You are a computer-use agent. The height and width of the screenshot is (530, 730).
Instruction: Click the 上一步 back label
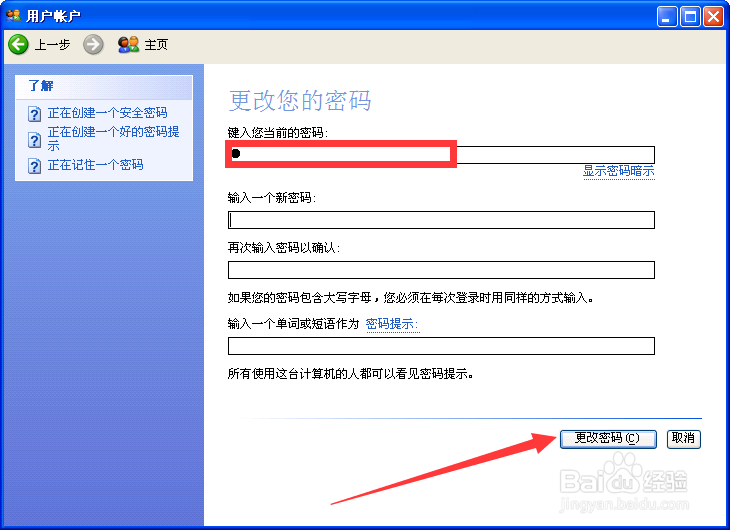click(52, 45)
